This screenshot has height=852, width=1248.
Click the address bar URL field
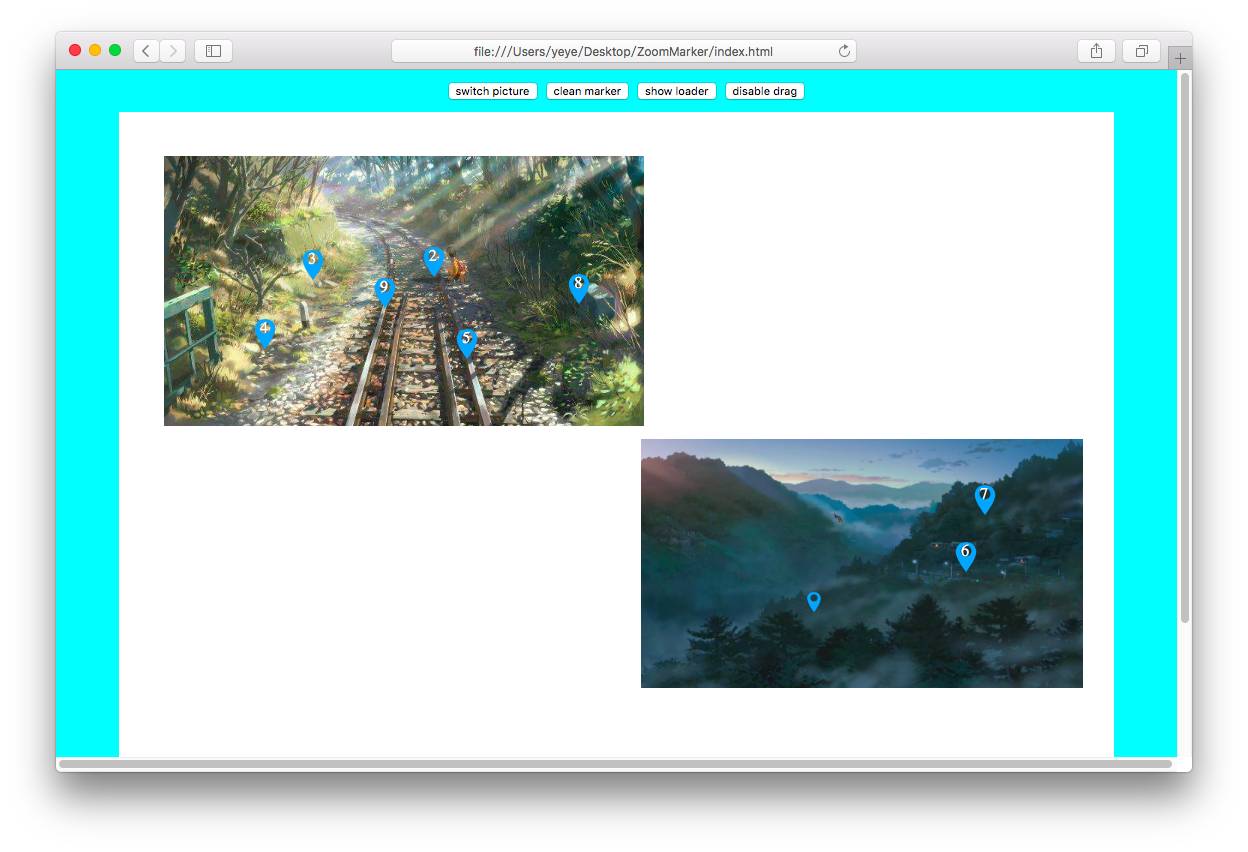(624, 51)
